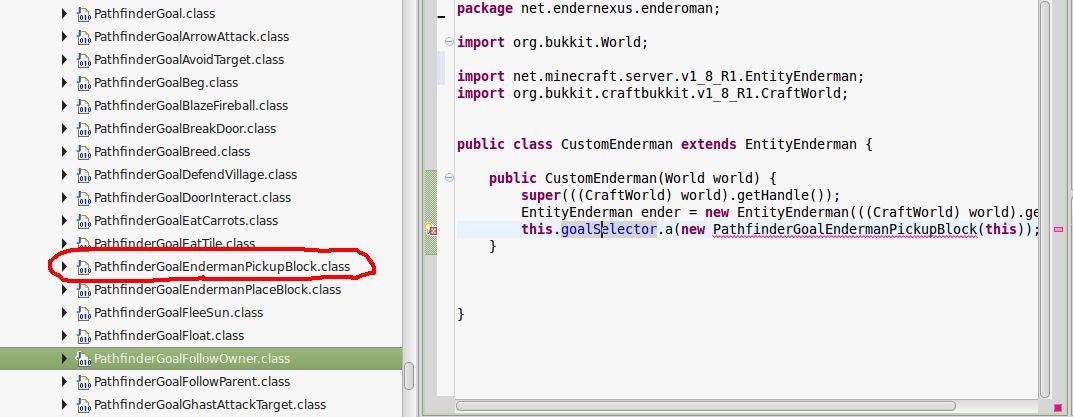Select PathfinderGoalBeg.class row
The image size is (1073, 417).
pyautogui.click(x=166, y=82)
